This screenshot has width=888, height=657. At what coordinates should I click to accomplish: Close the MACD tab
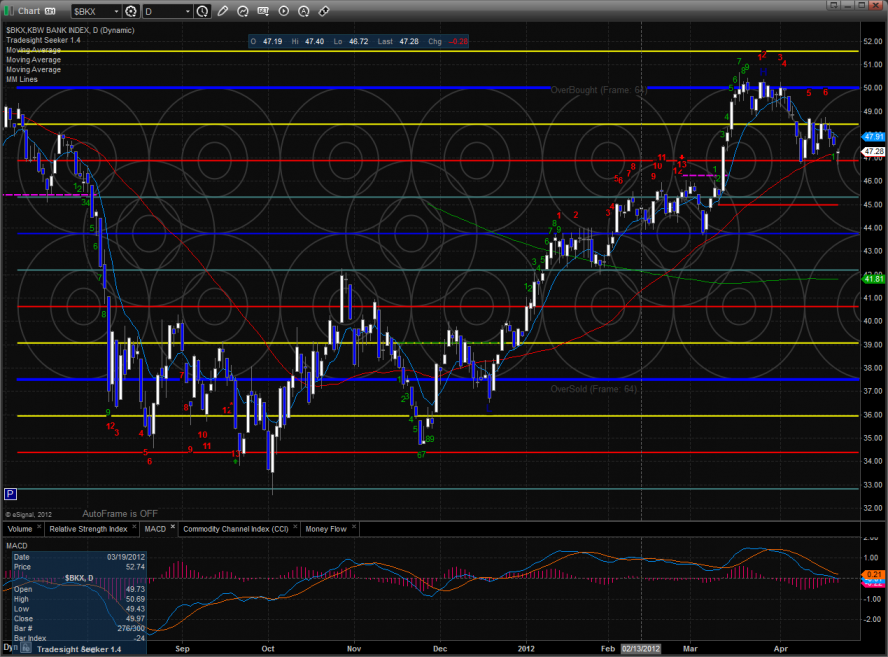click(x=172, y=526)
